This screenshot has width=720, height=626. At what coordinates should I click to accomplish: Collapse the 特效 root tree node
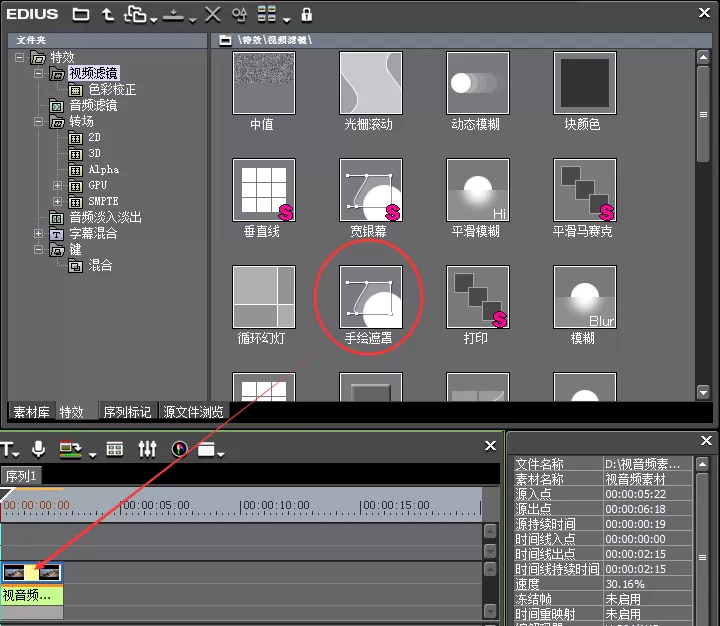click(19, 57)
